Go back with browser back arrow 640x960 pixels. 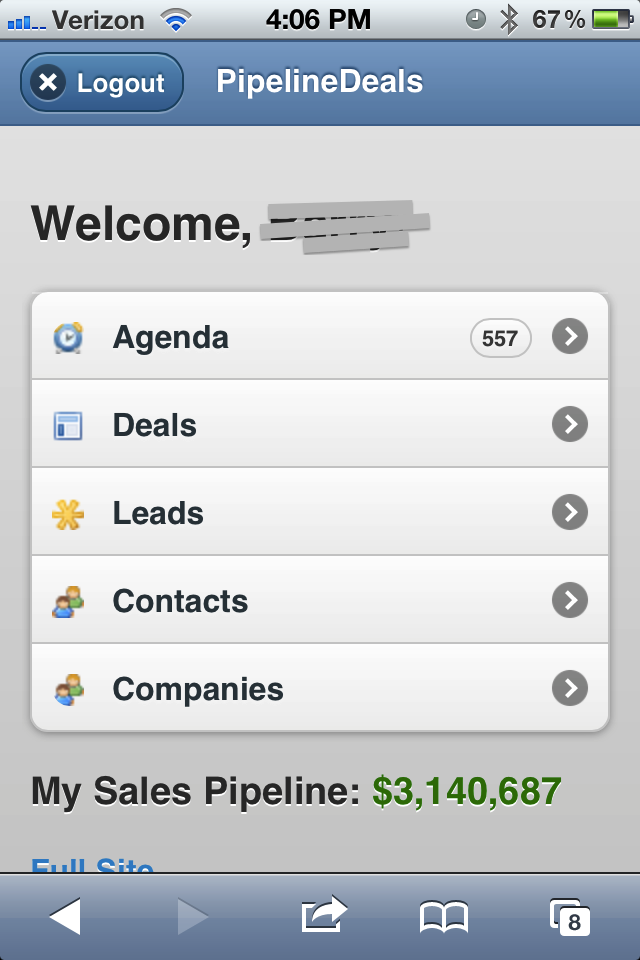[65, 915]
